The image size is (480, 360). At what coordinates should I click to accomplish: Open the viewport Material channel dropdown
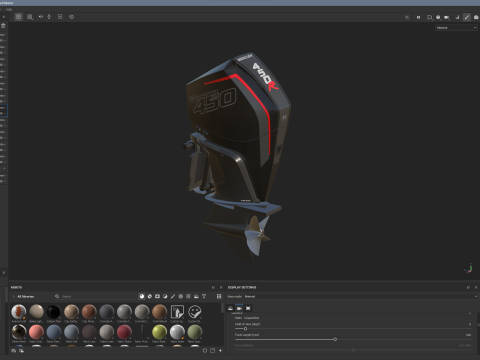pos(456,28)
